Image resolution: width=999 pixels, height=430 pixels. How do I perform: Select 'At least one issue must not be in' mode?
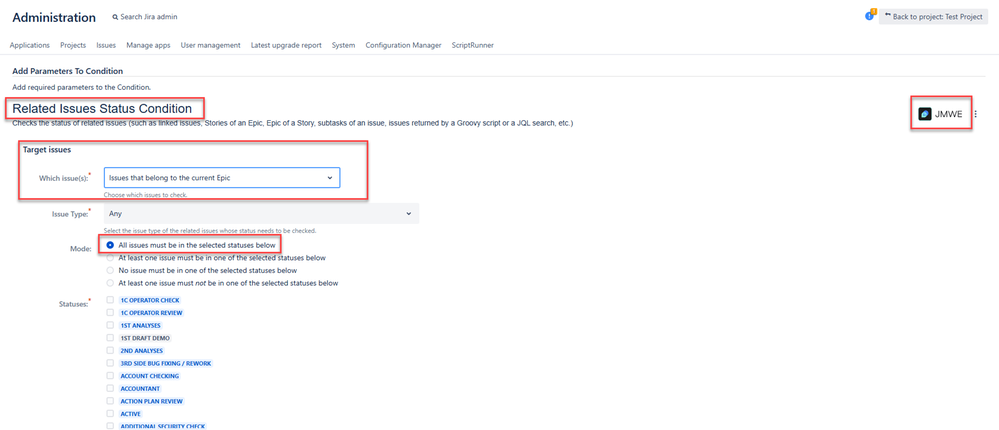point(110,283)
